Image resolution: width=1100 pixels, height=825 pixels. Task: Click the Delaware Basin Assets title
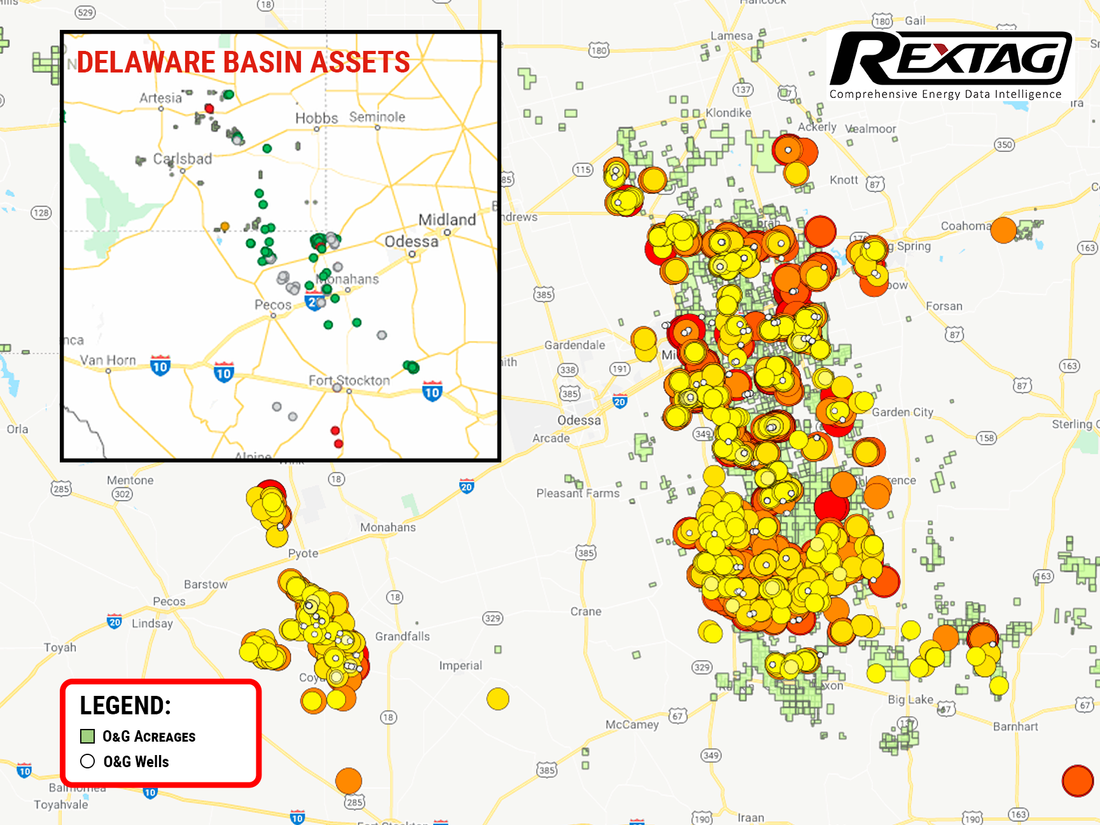[x=243, y=62]
